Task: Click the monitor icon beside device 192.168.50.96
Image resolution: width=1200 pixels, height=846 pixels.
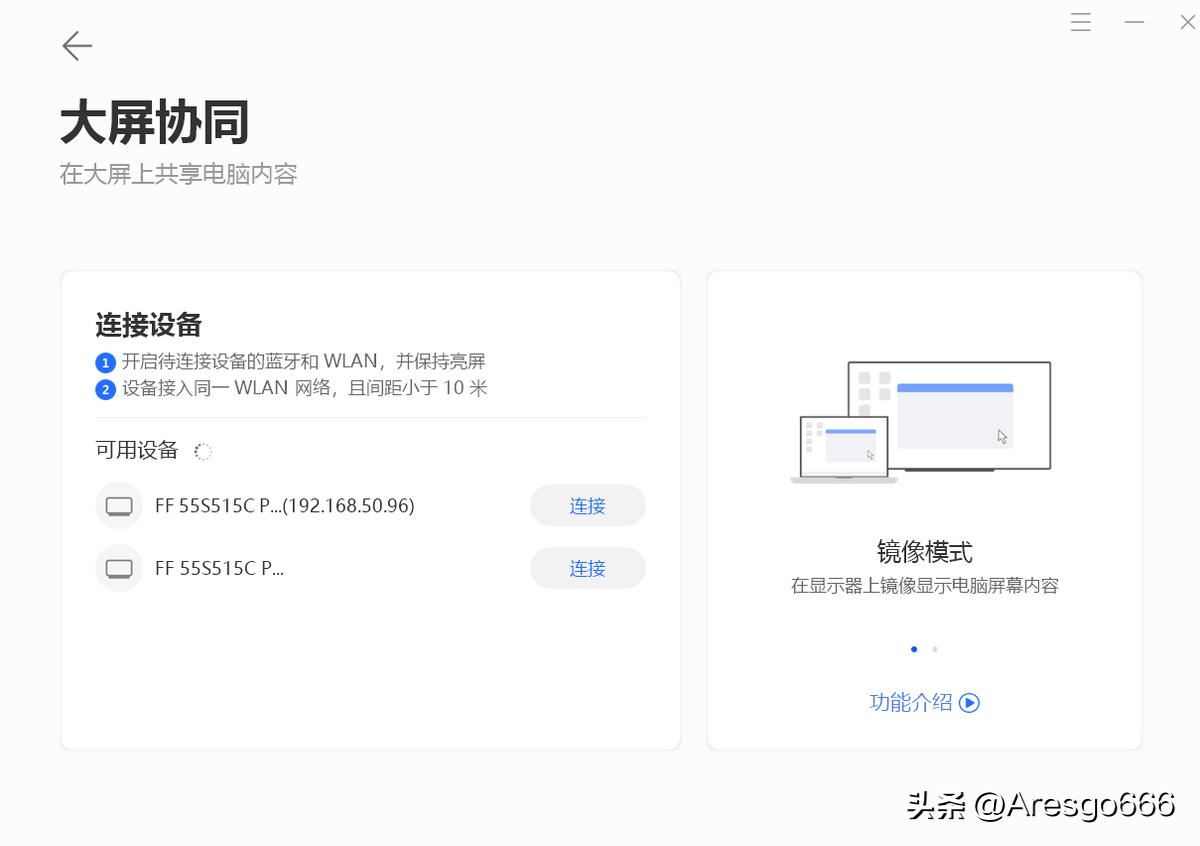Action: coord(118,506)
